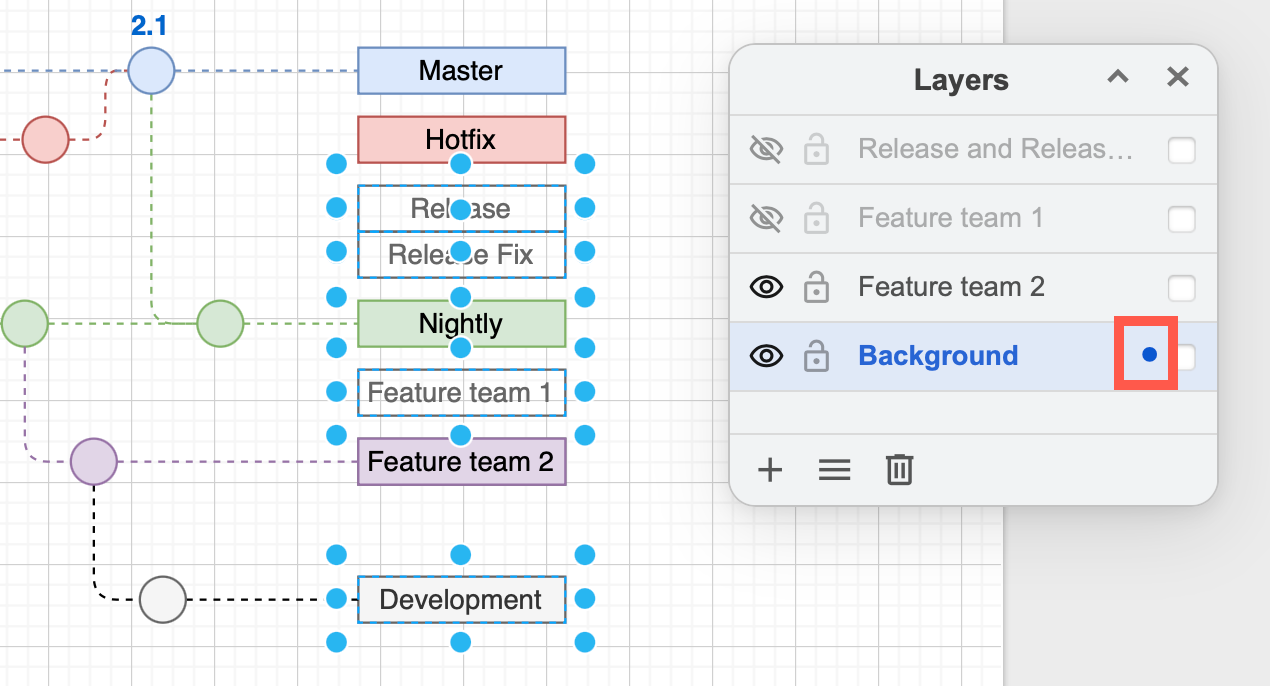This screenshot has width=1270, height=686.
Task: Select the Background layer name
Action: (x=938, y=356)
